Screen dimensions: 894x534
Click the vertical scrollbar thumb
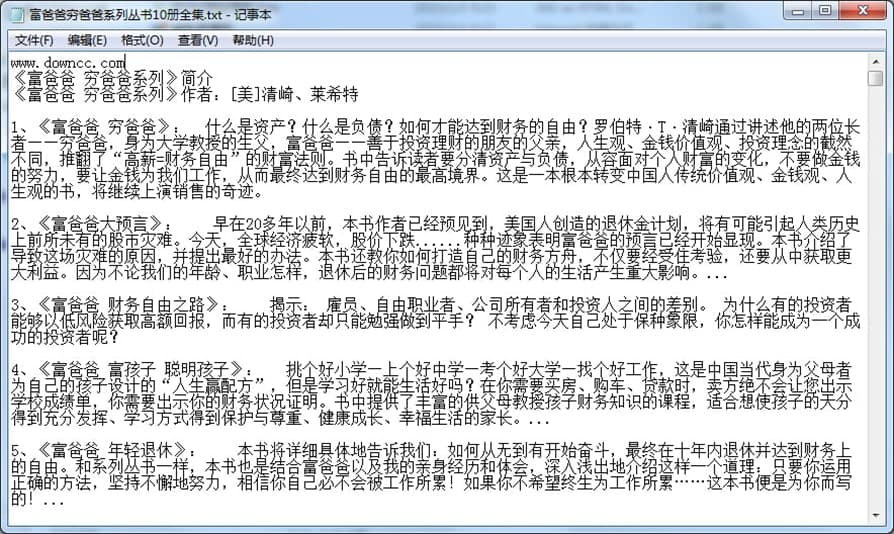pyautogui.click(x=875, y=78)
